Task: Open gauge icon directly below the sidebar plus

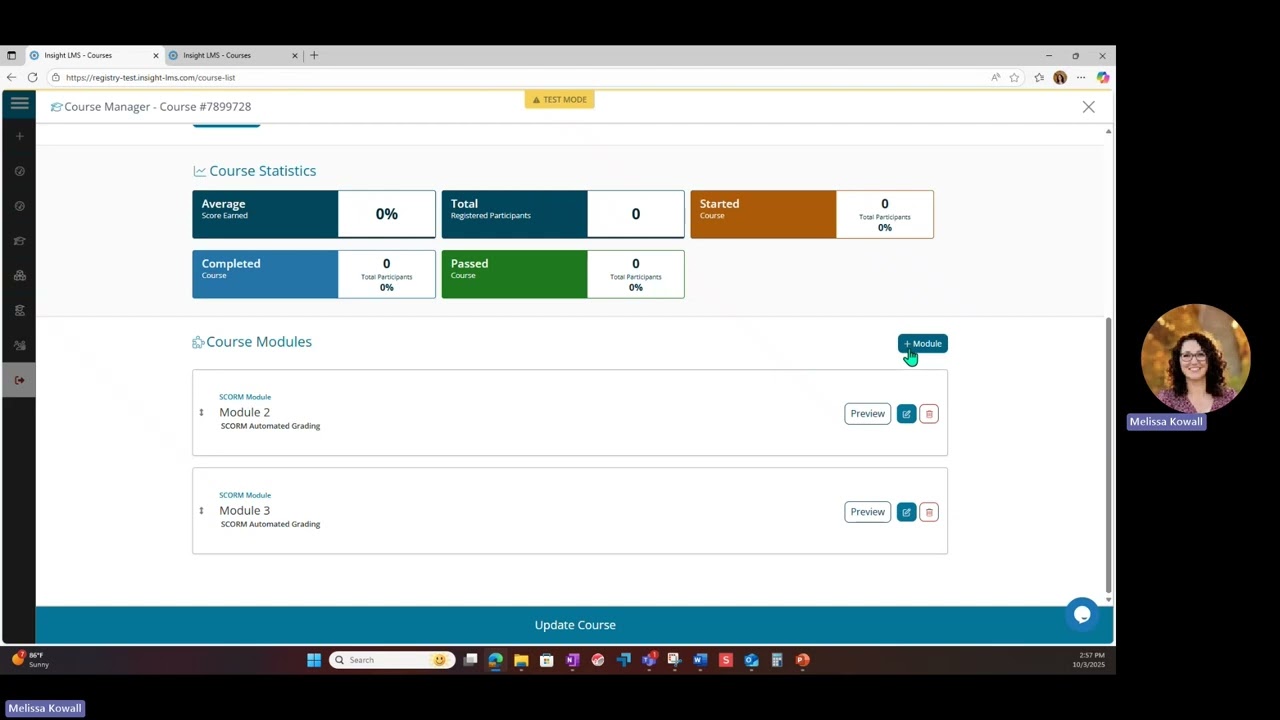Action: pyautogui.click(x=19, y=171)
